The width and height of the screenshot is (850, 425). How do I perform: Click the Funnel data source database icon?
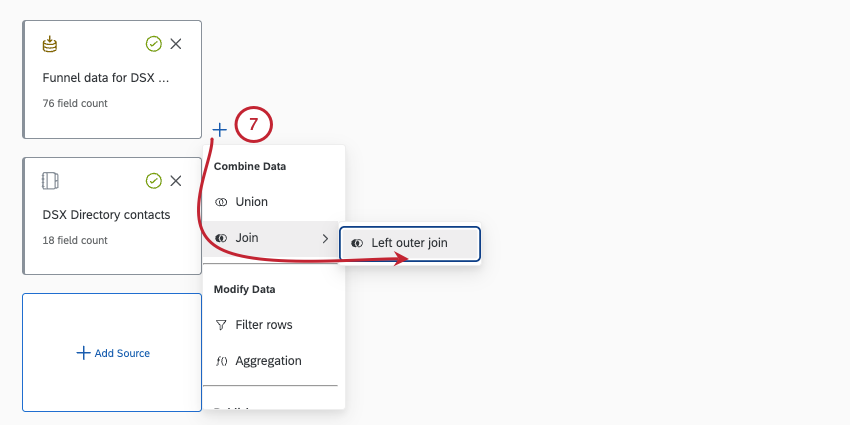click(x=50, y=44)
